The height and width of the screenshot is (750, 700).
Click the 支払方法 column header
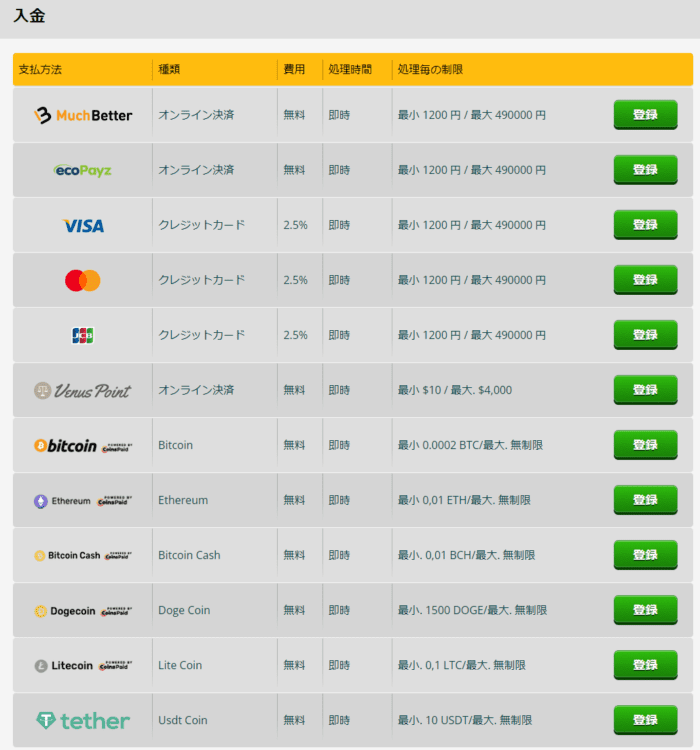pyautogui.click(x=40, y=69)
